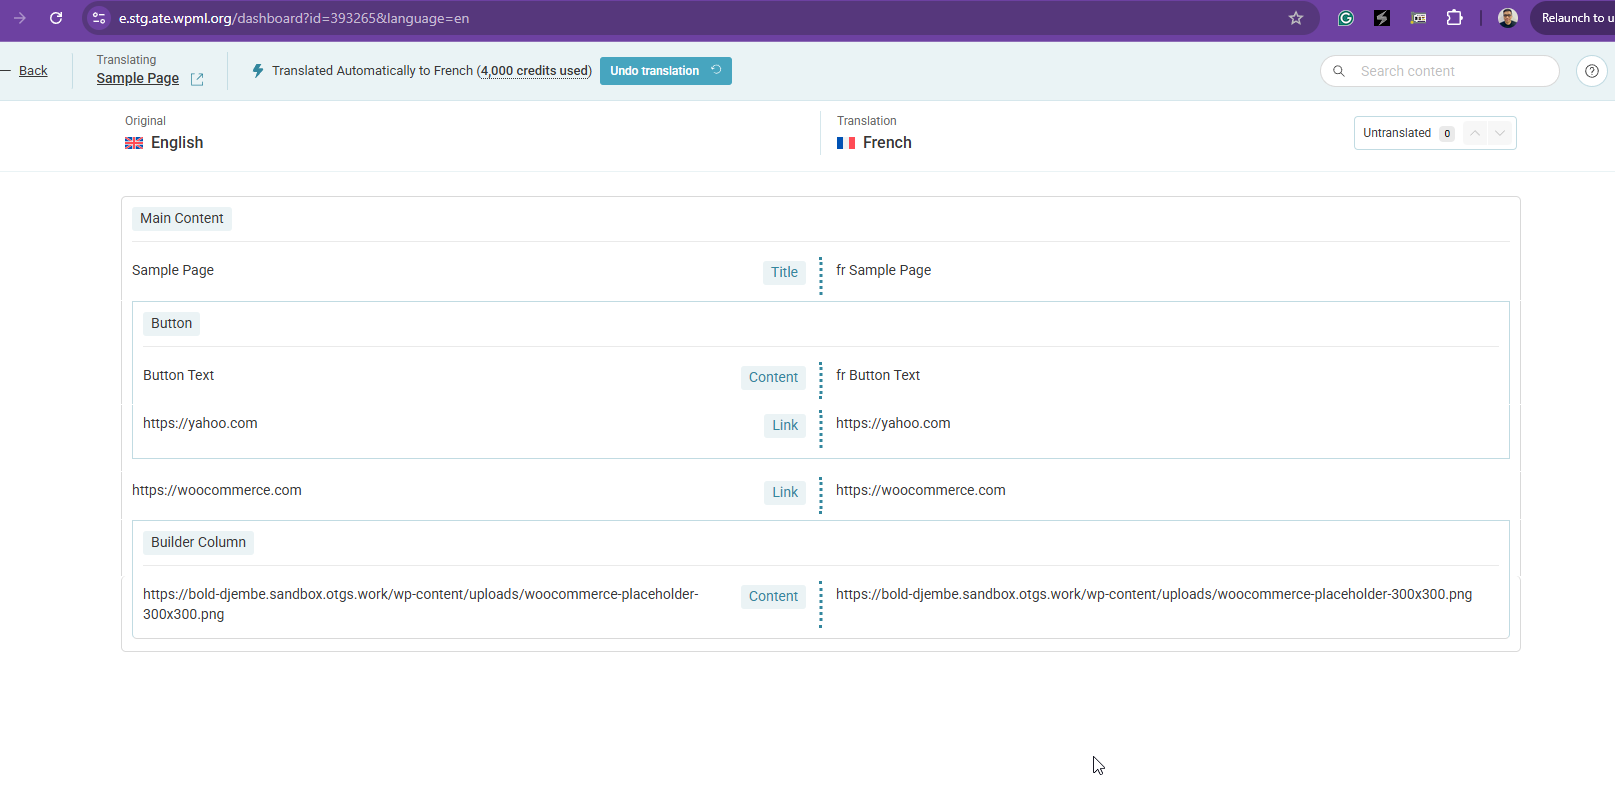Open the Extensions puzzle icon
The image size is (1615, 810).
pyautogui.click(x=1455, y=18)
